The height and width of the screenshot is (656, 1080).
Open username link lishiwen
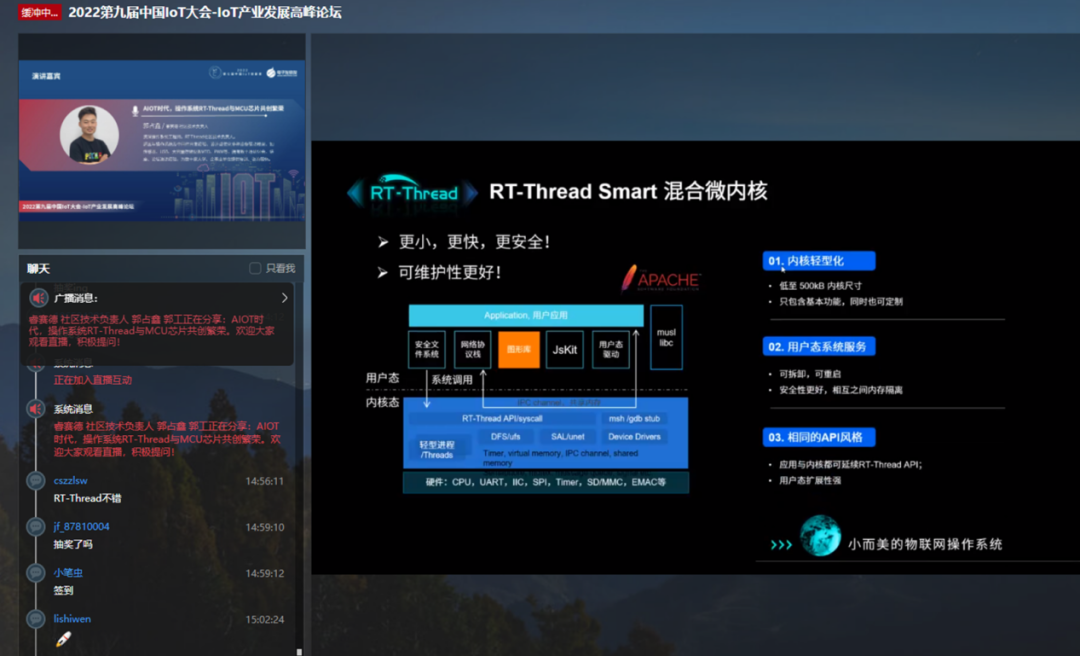tap(72, 619)
